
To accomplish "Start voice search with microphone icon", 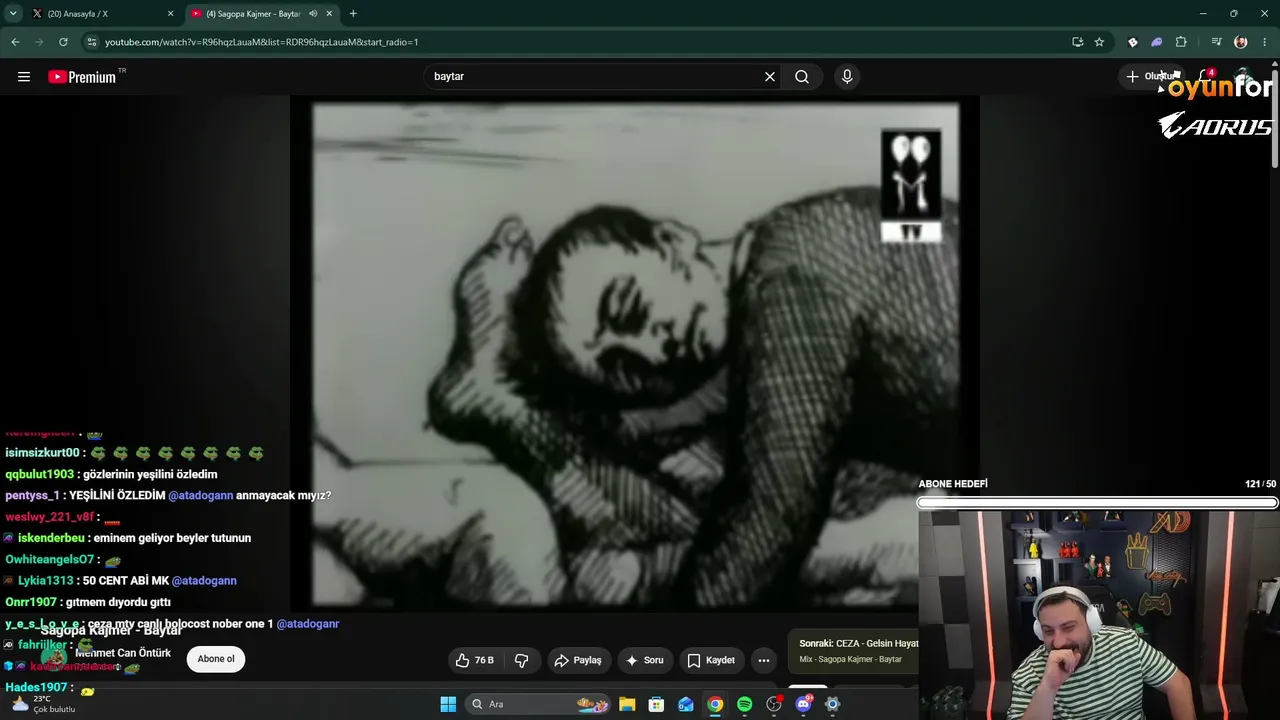I will point(847,77).
